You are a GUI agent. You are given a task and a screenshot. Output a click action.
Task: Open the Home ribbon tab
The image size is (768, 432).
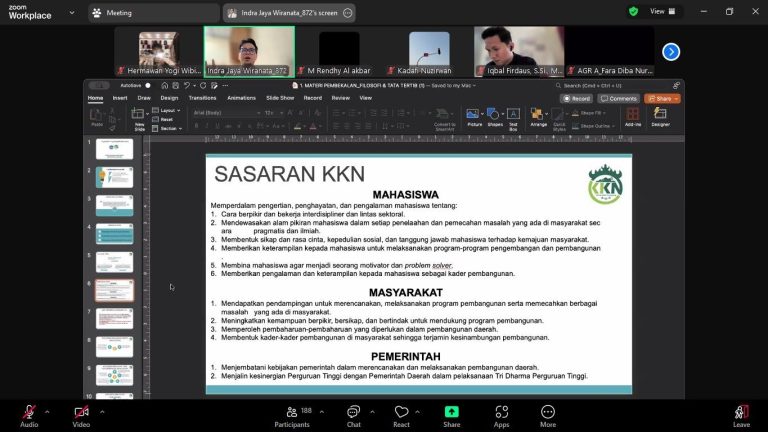pyautogui.click(x=96, y=98)
